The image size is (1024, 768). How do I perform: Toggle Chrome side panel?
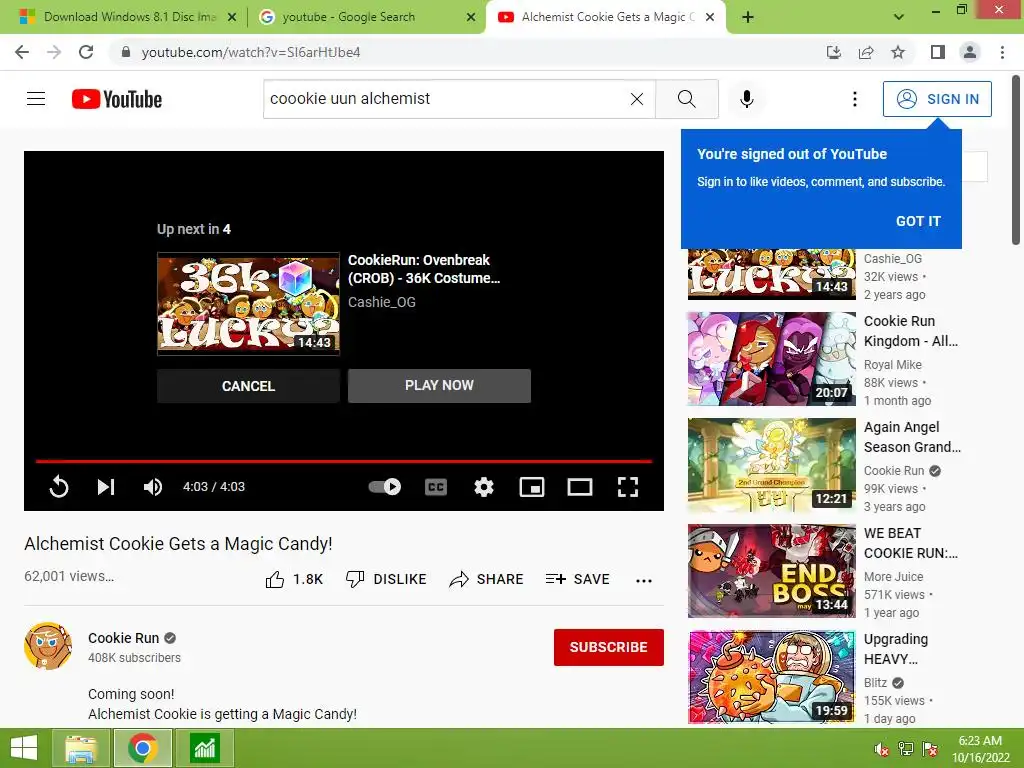coord(938,52)
